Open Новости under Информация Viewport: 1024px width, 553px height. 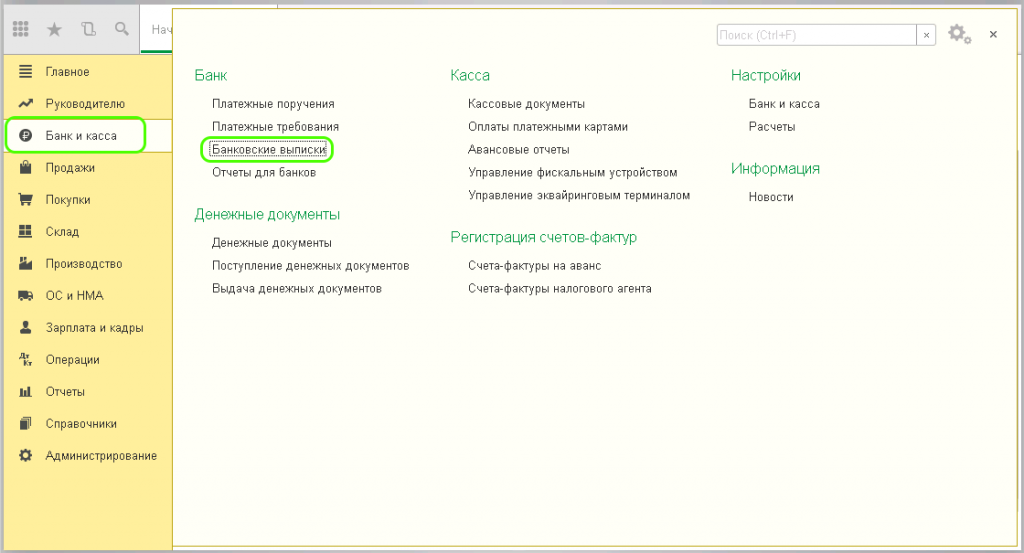770,197
